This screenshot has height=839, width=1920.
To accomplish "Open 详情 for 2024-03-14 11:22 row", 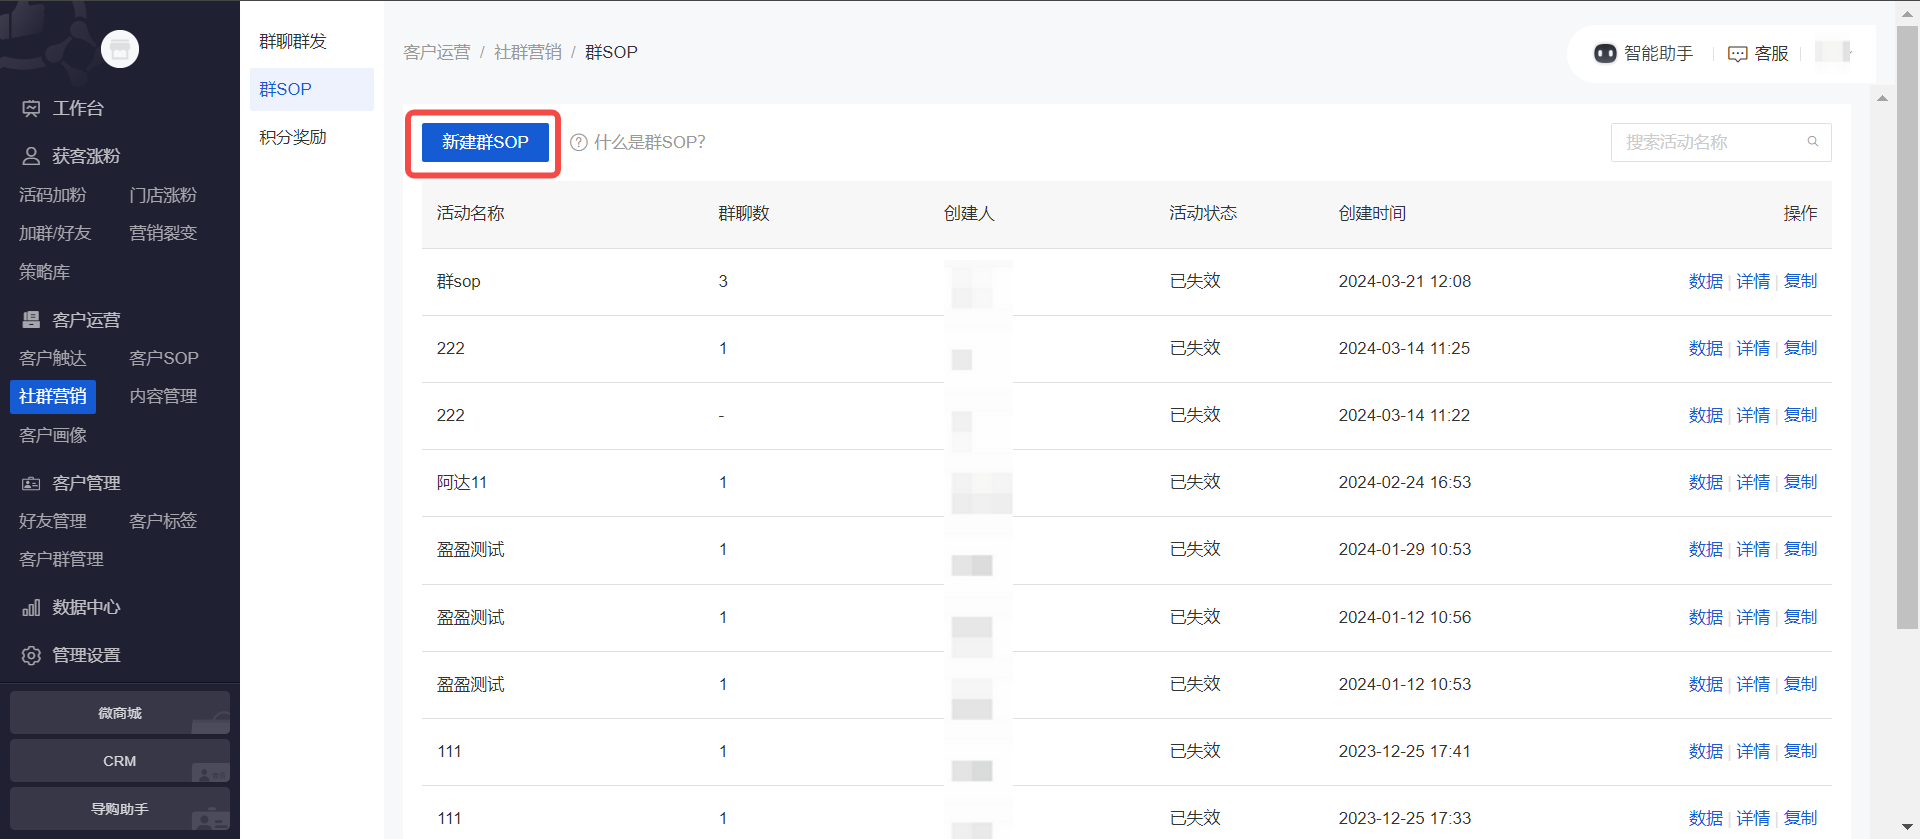I will click(1753, 415).
